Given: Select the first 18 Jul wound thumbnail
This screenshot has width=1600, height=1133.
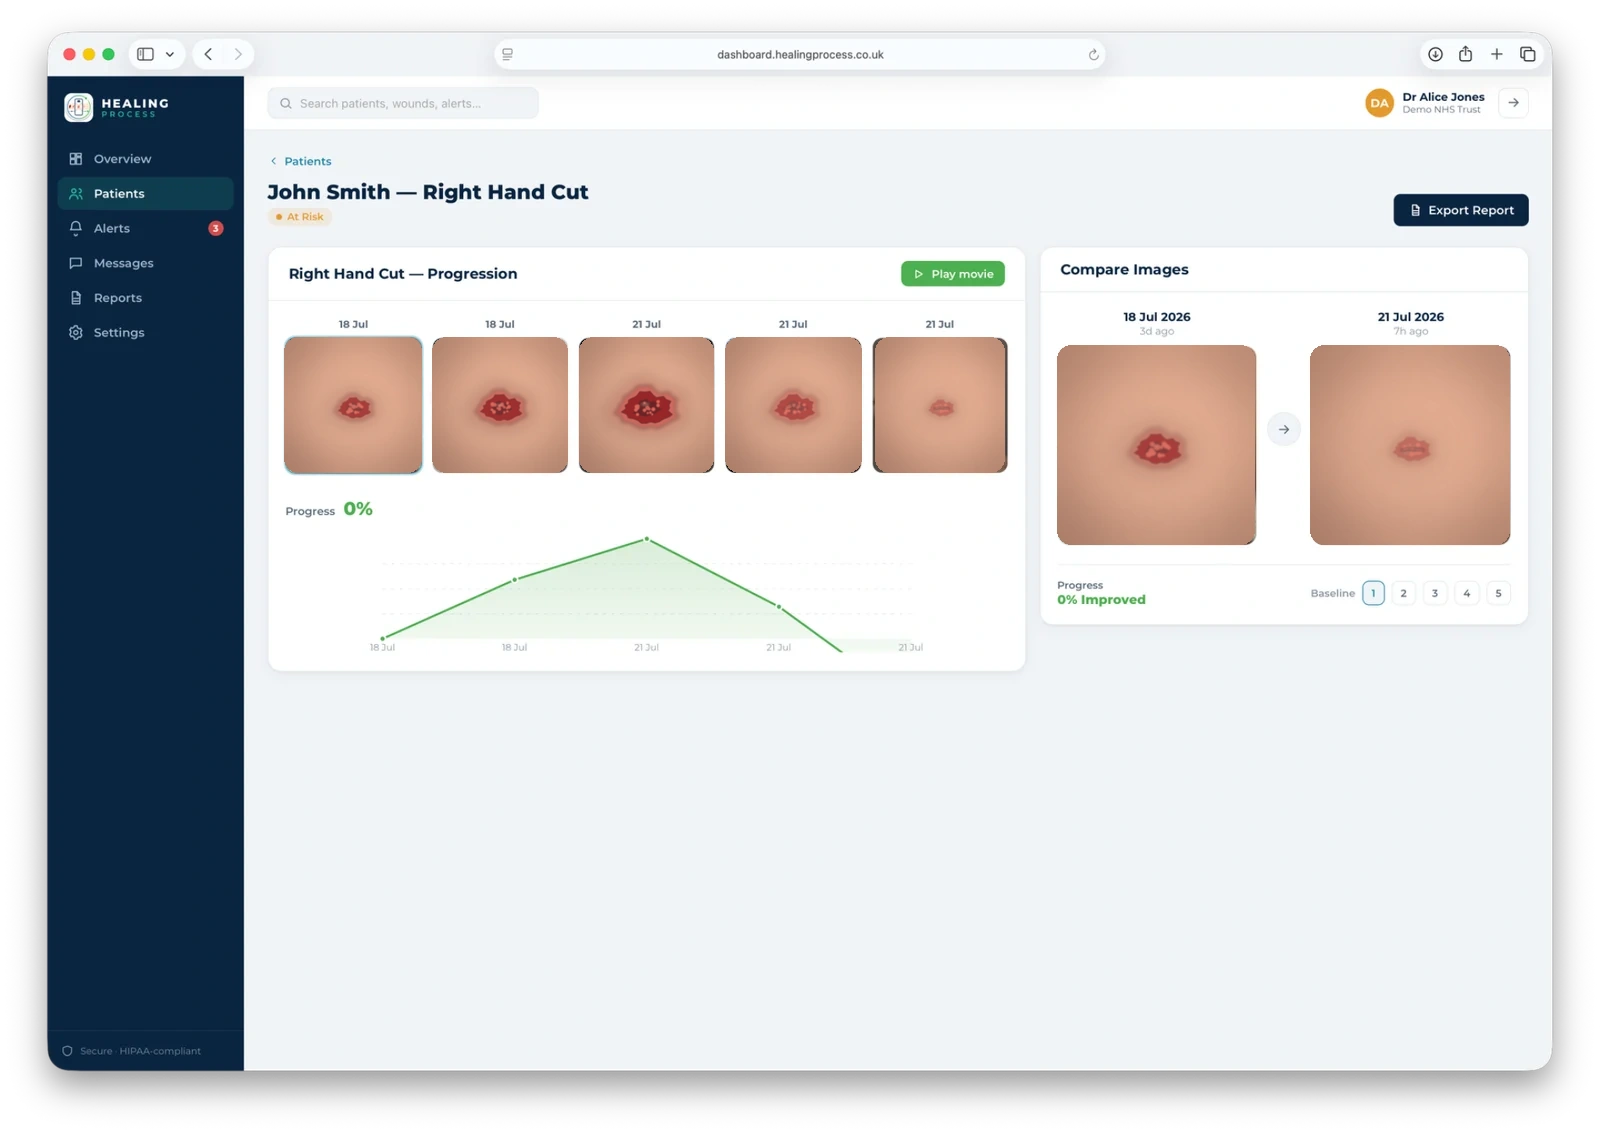Looking at the screenshot, I should tap(353, 405).
